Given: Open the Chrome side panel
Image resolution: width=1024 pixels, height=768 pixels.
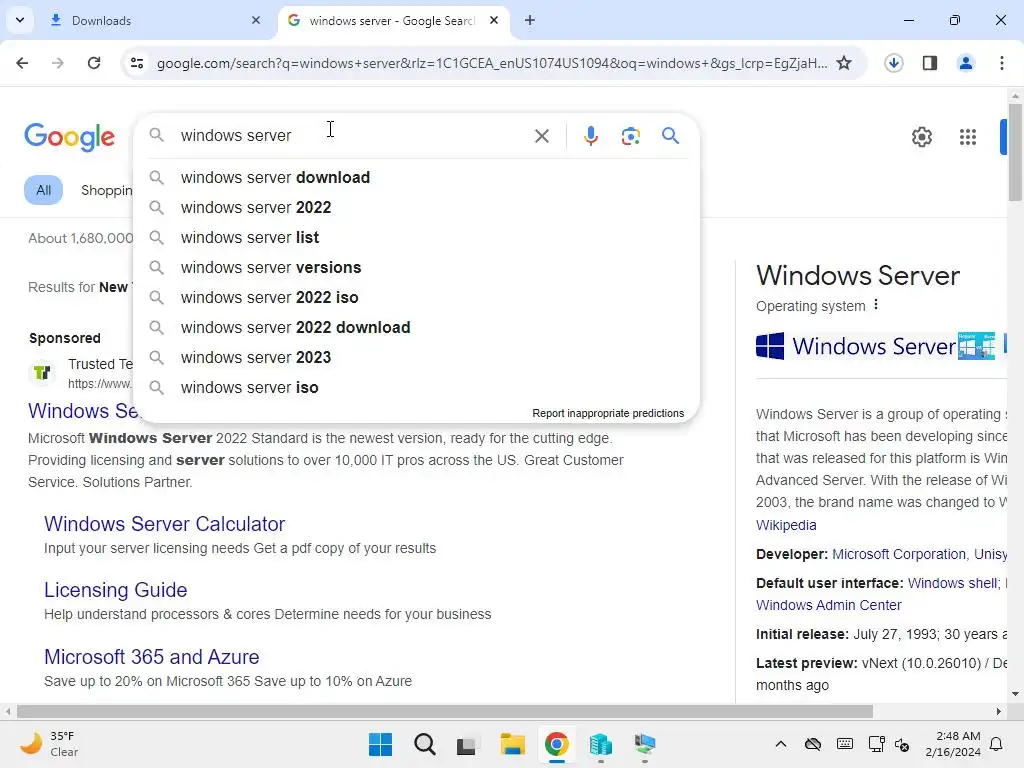Looking at the screenshot, I should pos(930,63).
